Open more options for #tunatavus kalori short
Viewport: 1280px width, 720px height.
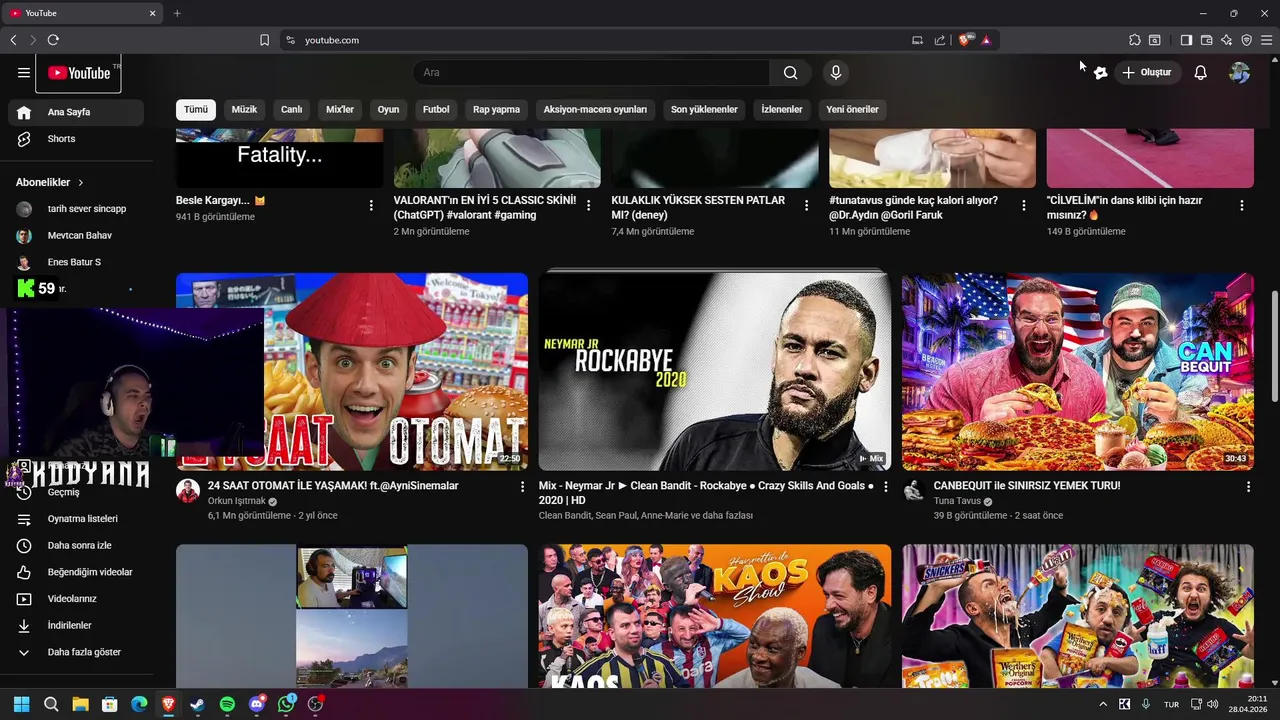1024,205
